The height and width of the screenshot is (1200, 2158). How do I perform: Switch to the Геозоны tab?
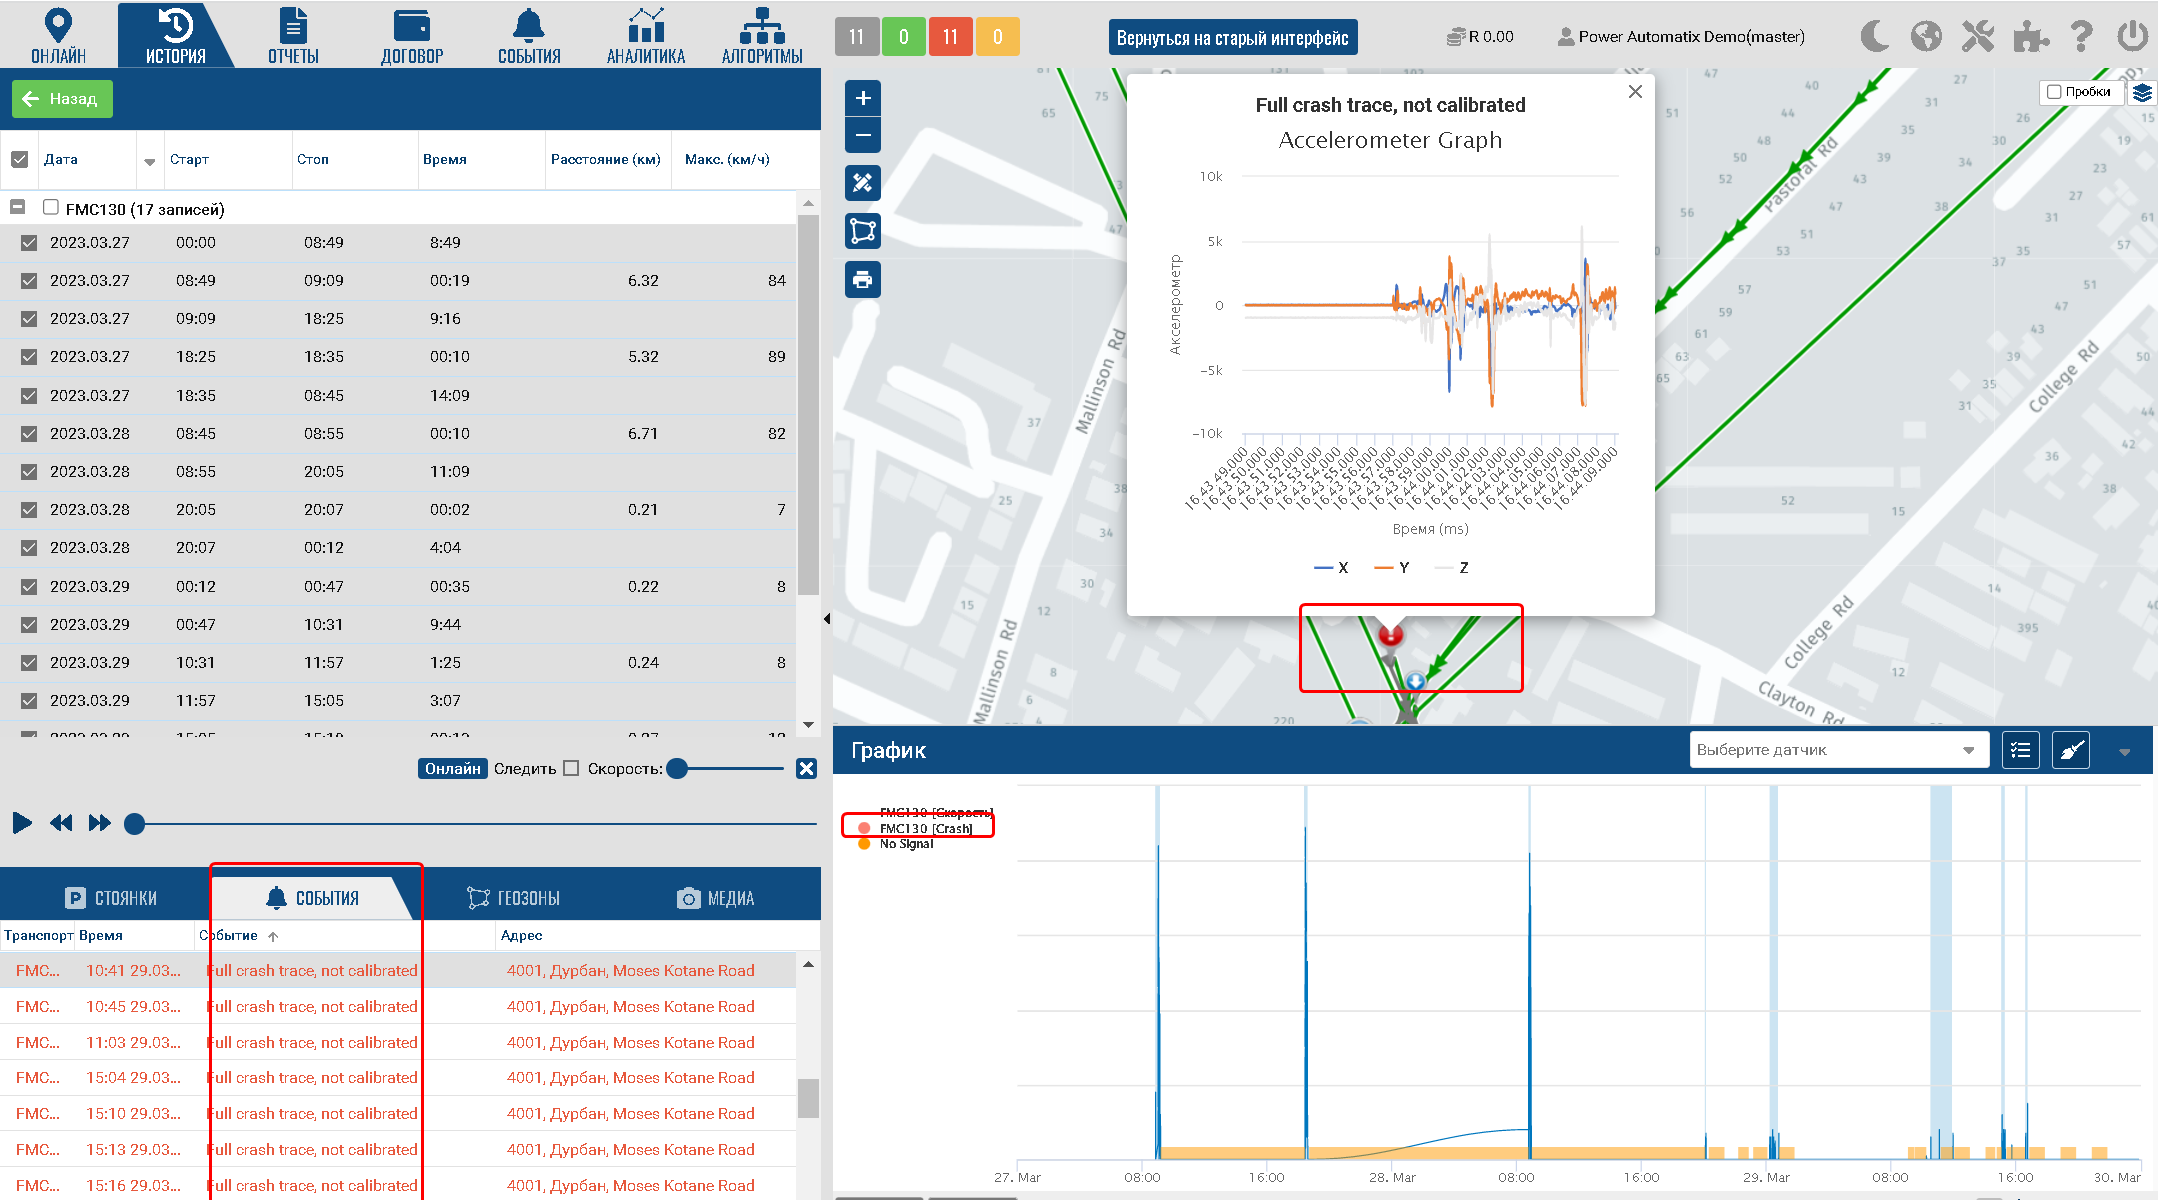514,898
